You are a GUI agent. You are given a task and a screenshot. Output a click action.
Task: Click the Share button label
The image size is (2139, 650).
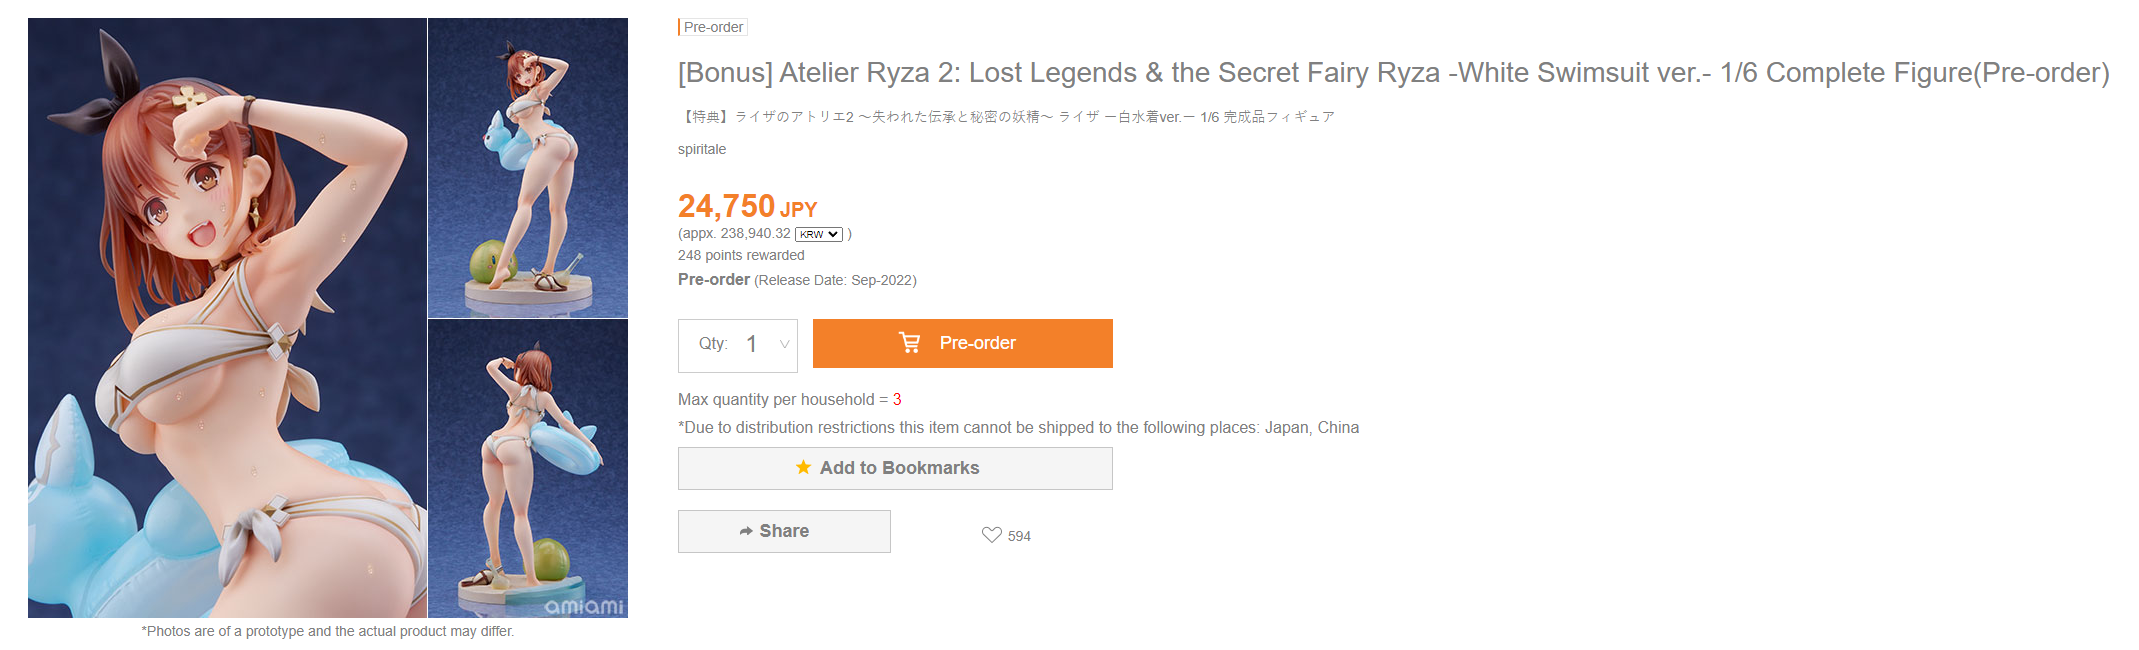click(x=784, y=531)
